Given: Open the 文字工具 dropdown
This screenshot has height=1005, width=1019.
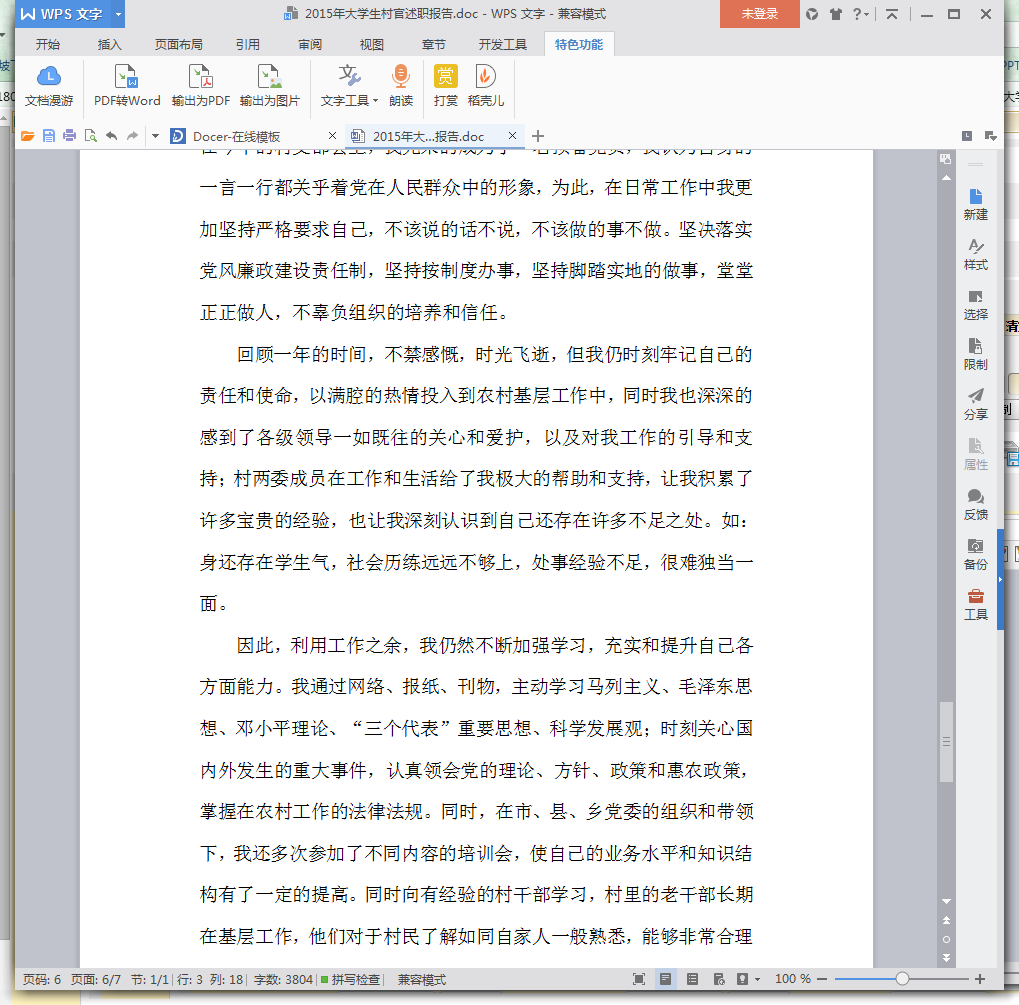Looking at the screenshot, I should coord(349,86).
